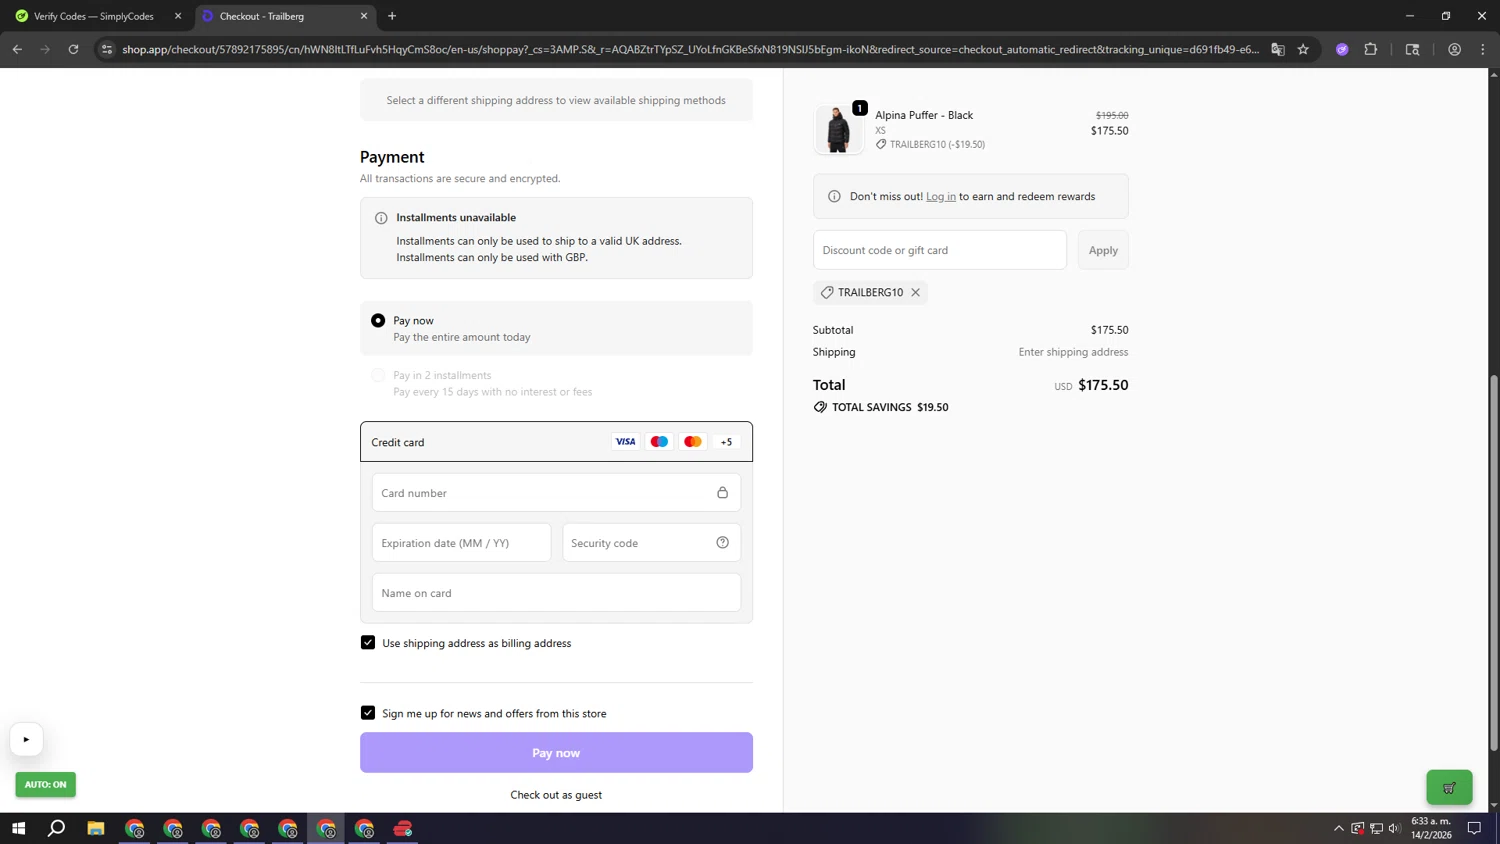This screenshot has height=844, width=1500.
Task: Click the Security code field
Action: pos(651,542)
